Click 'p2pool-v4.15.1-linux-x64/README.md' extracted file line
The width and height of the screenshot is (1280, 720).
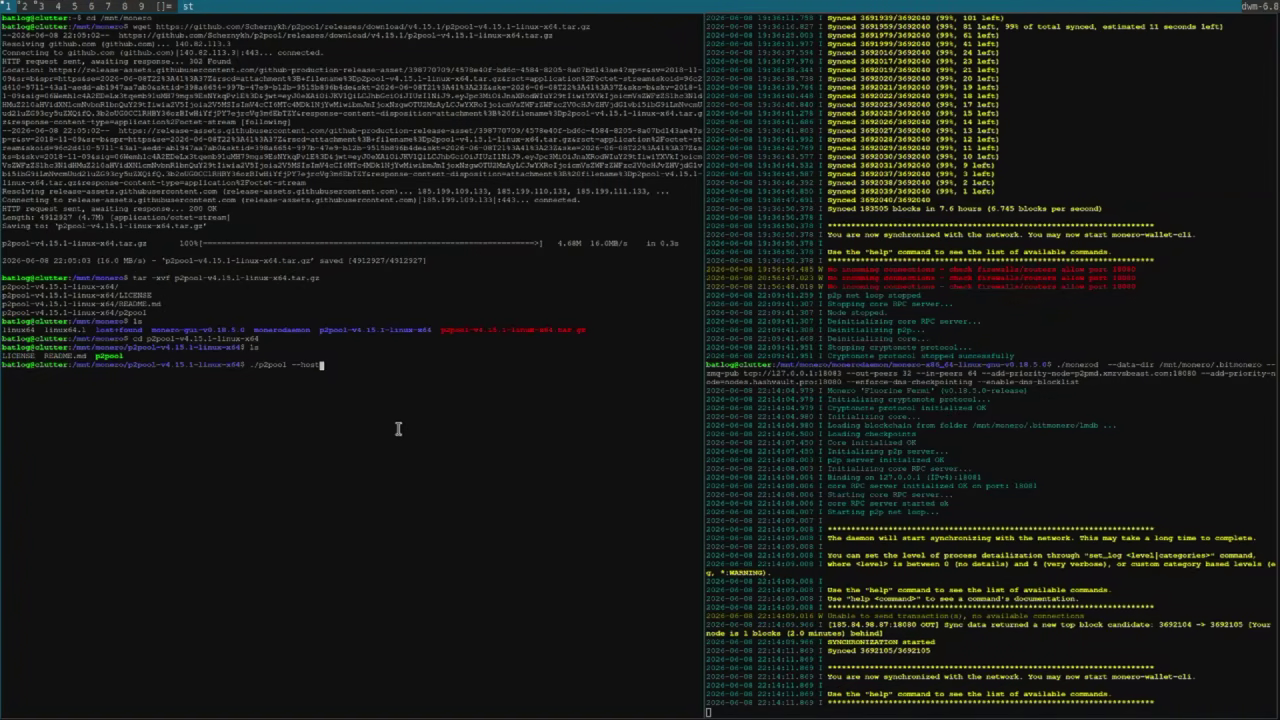81,304
